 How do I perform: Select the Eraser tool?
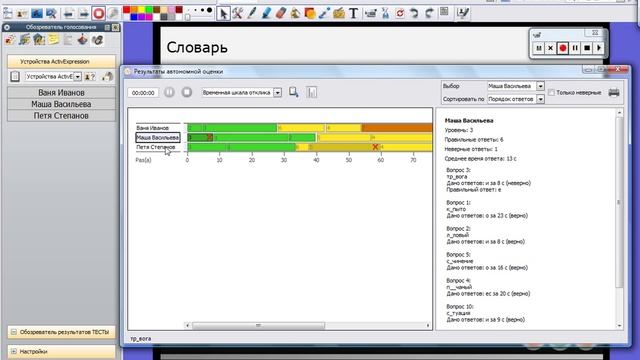(281, 13)
